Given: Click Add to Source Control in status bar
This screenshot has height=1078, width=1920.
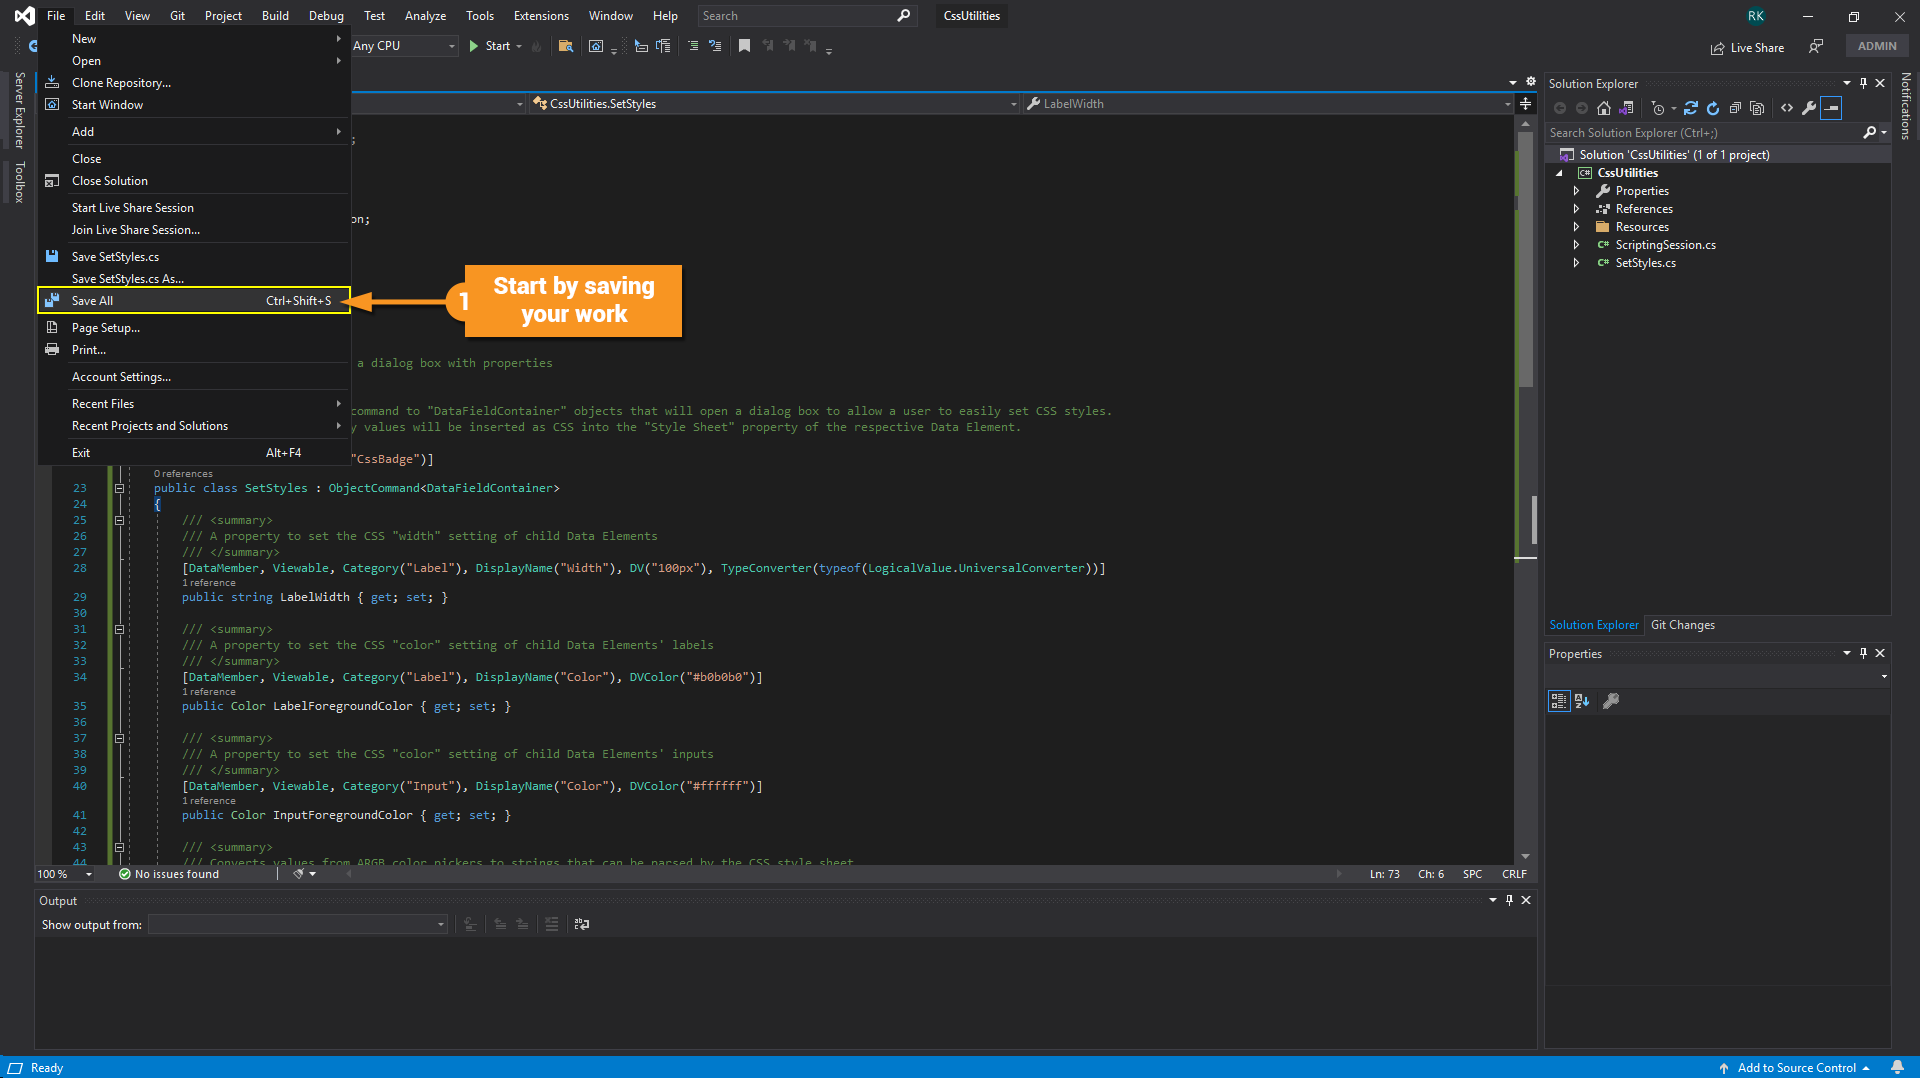Looking at the screenshot, I should 1796,1067.
